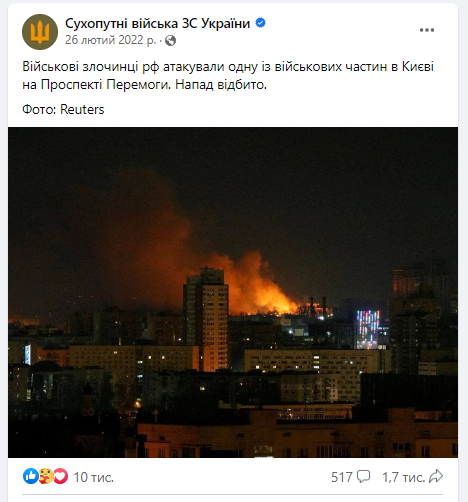Click the blue thumbs-up Like reaction icon
This screenshot has width=468, height=502.
coord(30,476)
